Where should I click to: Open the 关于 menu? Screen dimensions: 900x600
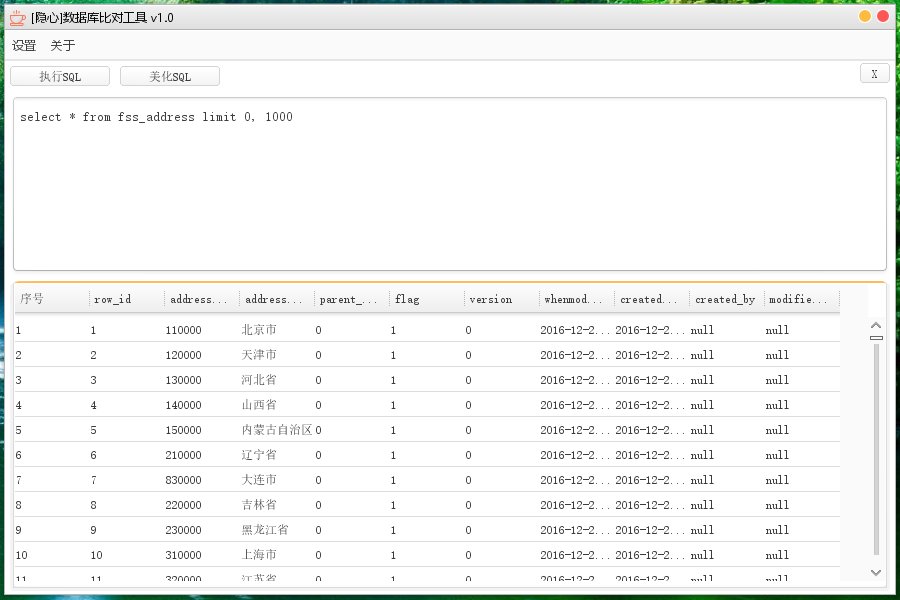[x=63, y=46]
